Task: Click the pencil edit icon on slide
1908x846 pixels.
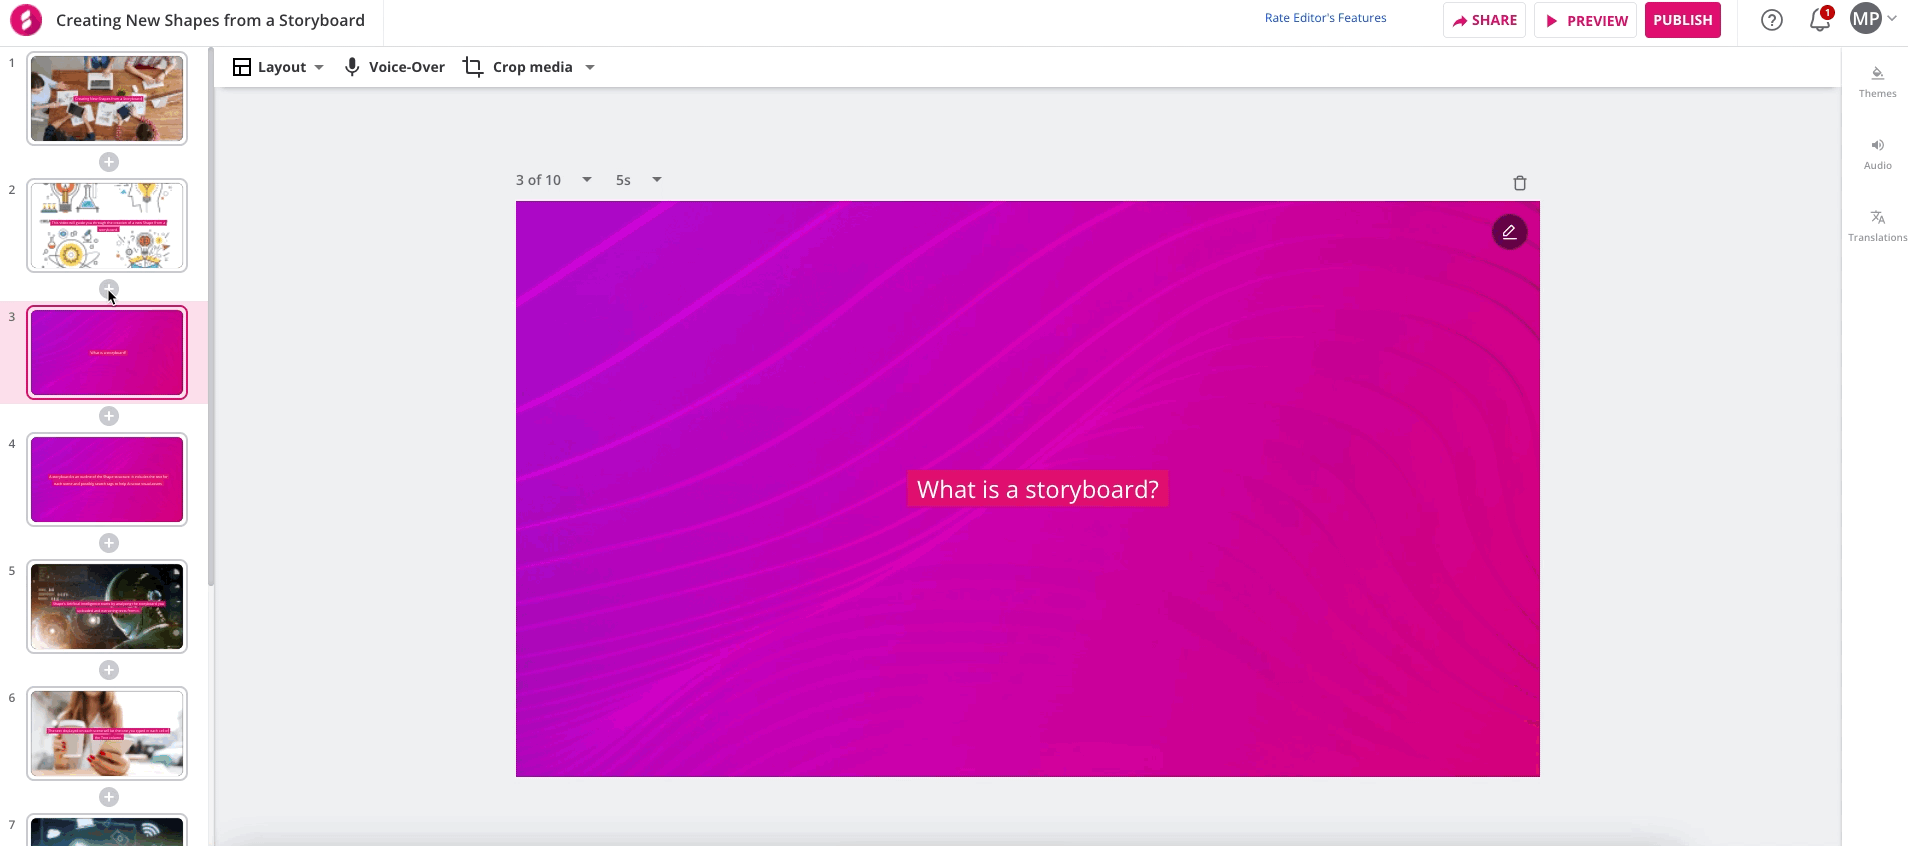Action: [x=1509, y=232]
